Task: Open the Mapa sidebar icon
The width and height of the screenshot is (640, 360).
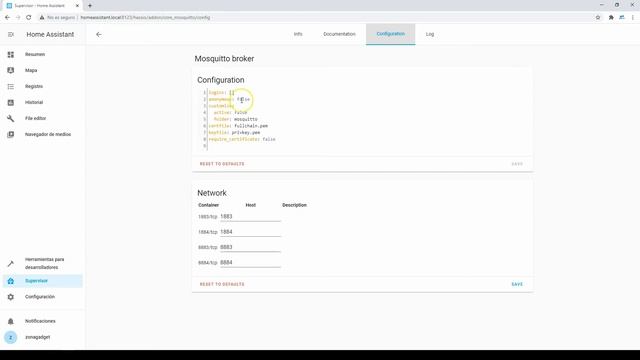Action: 11,70
